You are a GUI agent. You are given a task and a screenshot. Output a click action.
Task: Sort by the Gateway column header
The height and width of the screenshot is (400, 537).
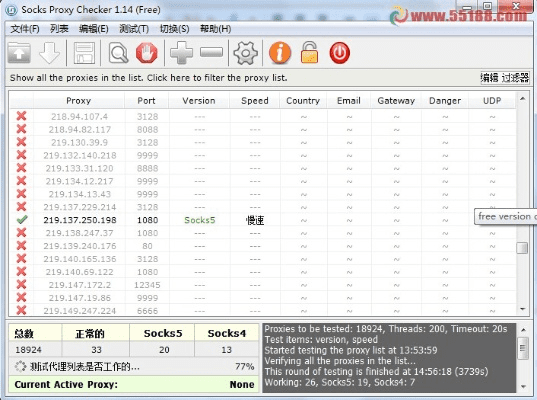[396, 101]
